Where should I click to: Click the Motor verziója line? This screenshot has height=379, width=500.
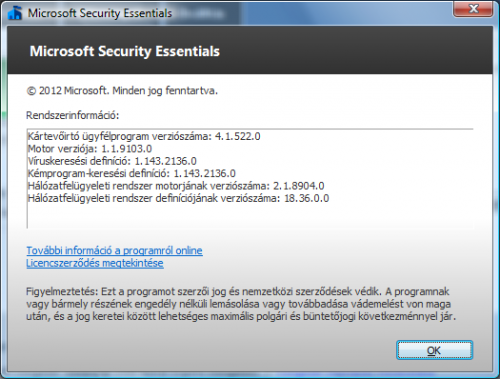[x=90, y=149]
